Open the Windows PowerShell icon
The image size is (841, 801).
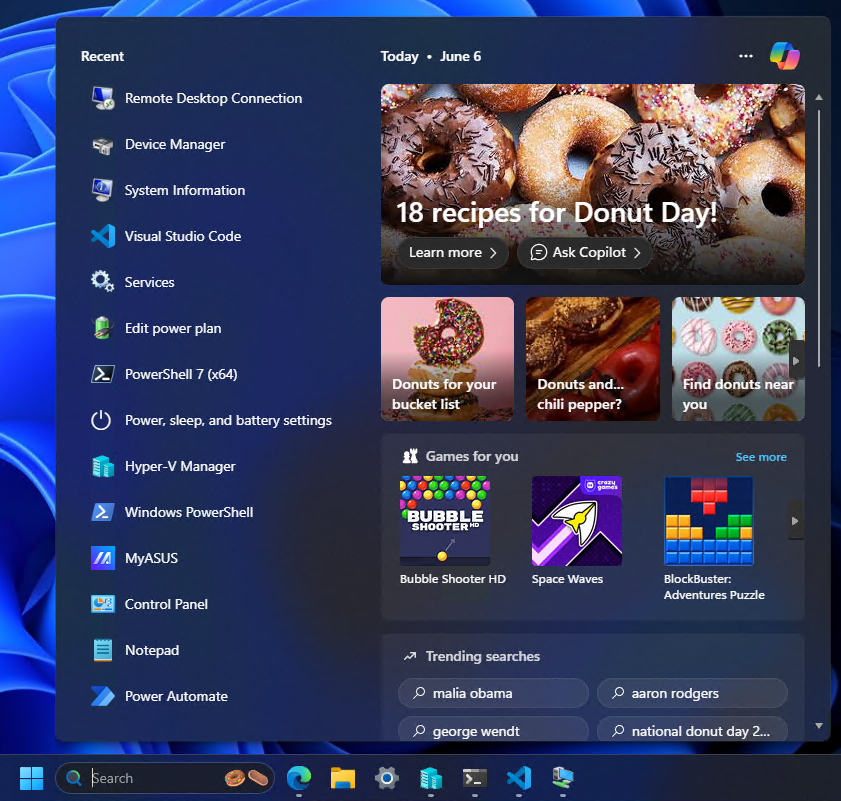102,512
